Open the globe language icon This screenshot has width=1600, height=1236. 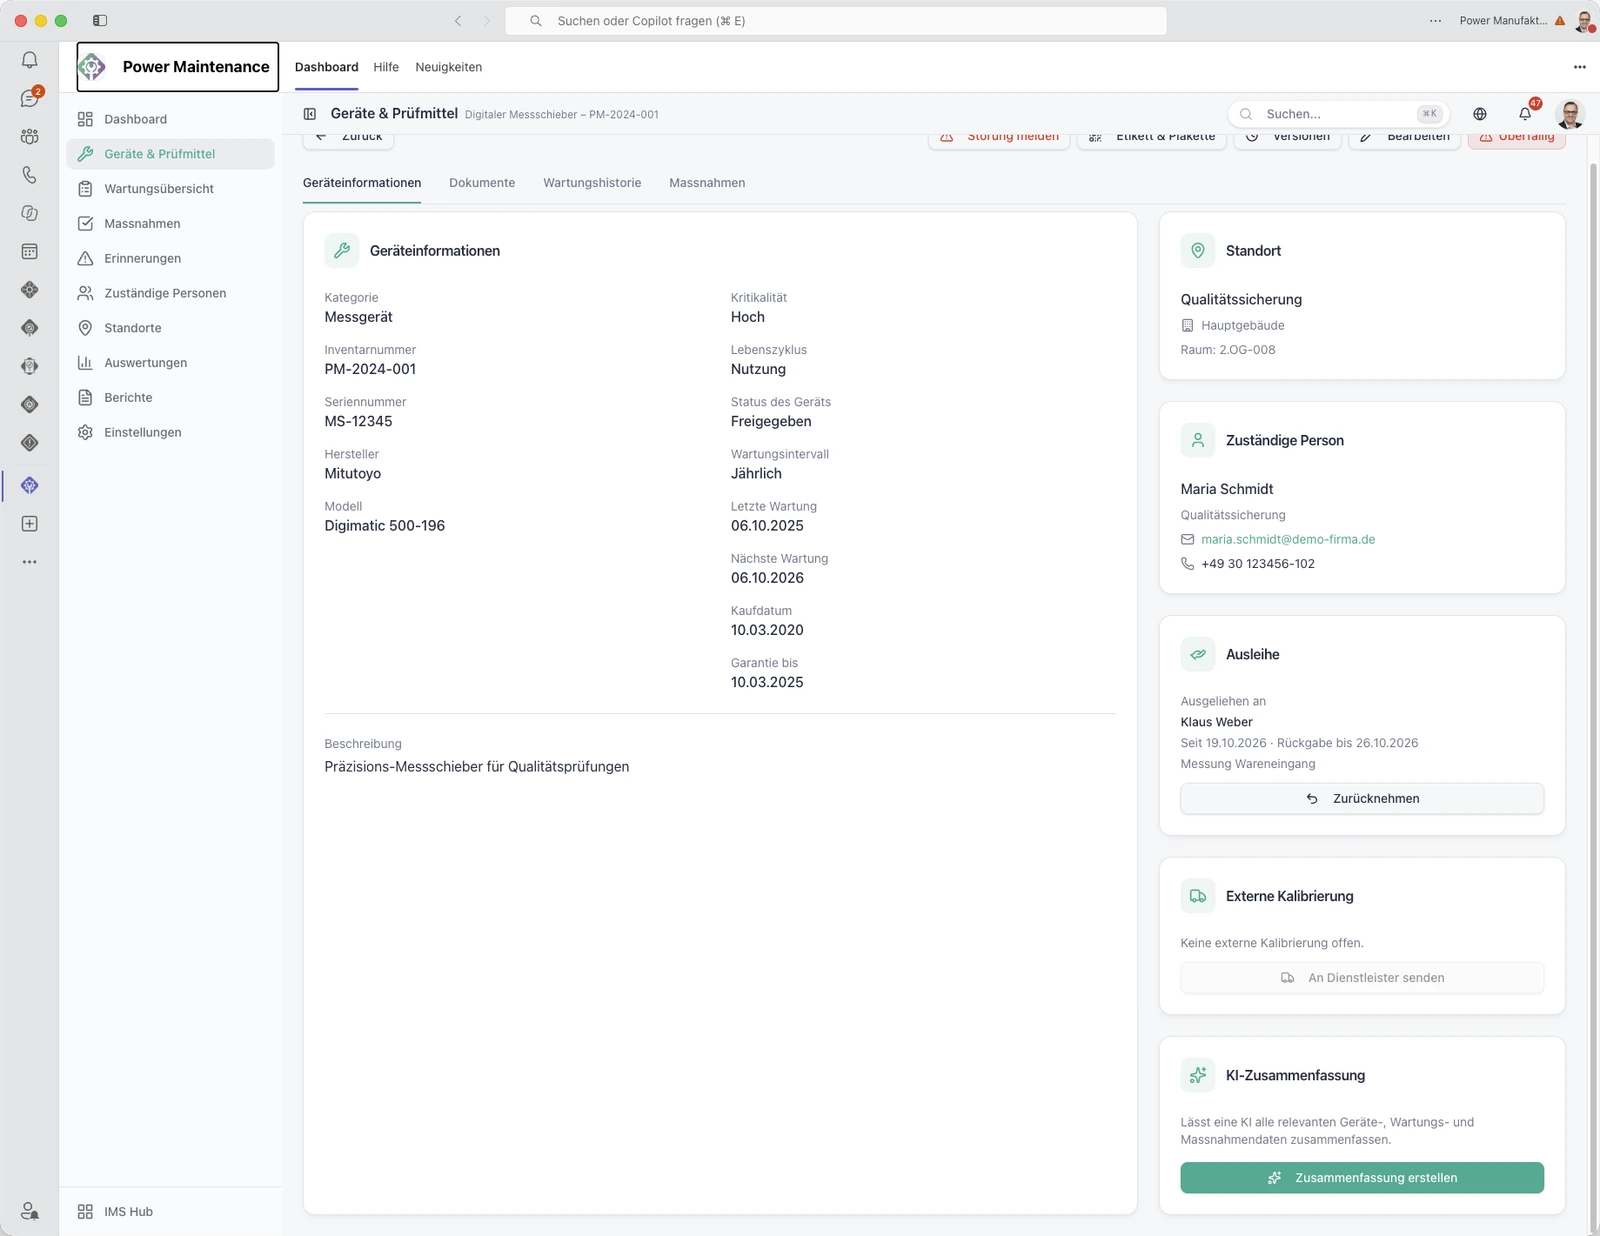click(x=1480, y=114)
